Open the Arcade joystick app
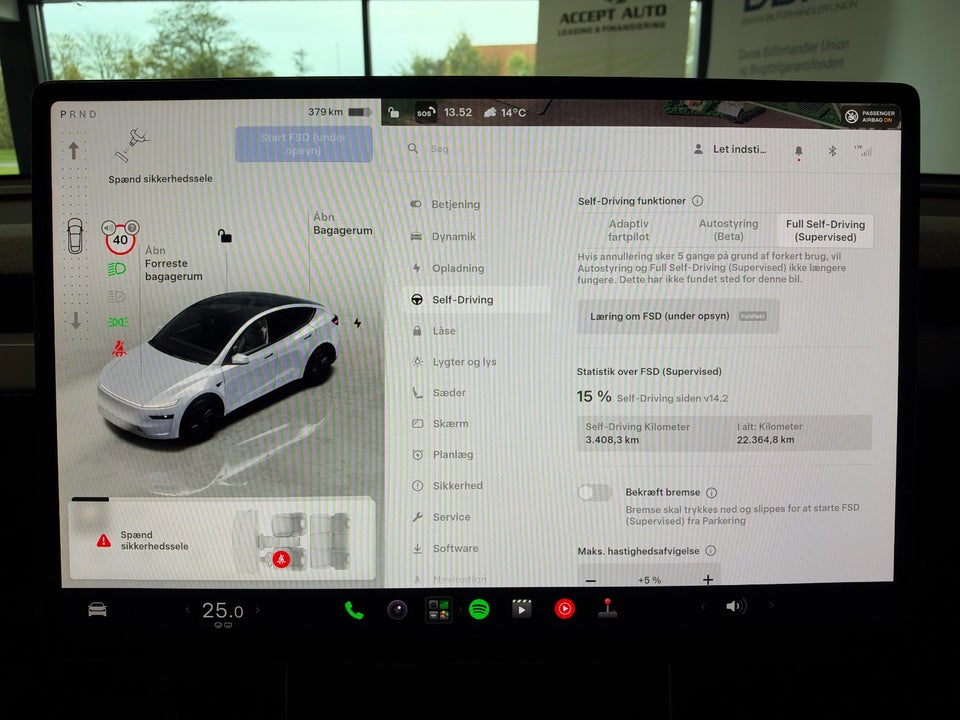The height and width of the screenshot is (720, 960). [607, 609]
